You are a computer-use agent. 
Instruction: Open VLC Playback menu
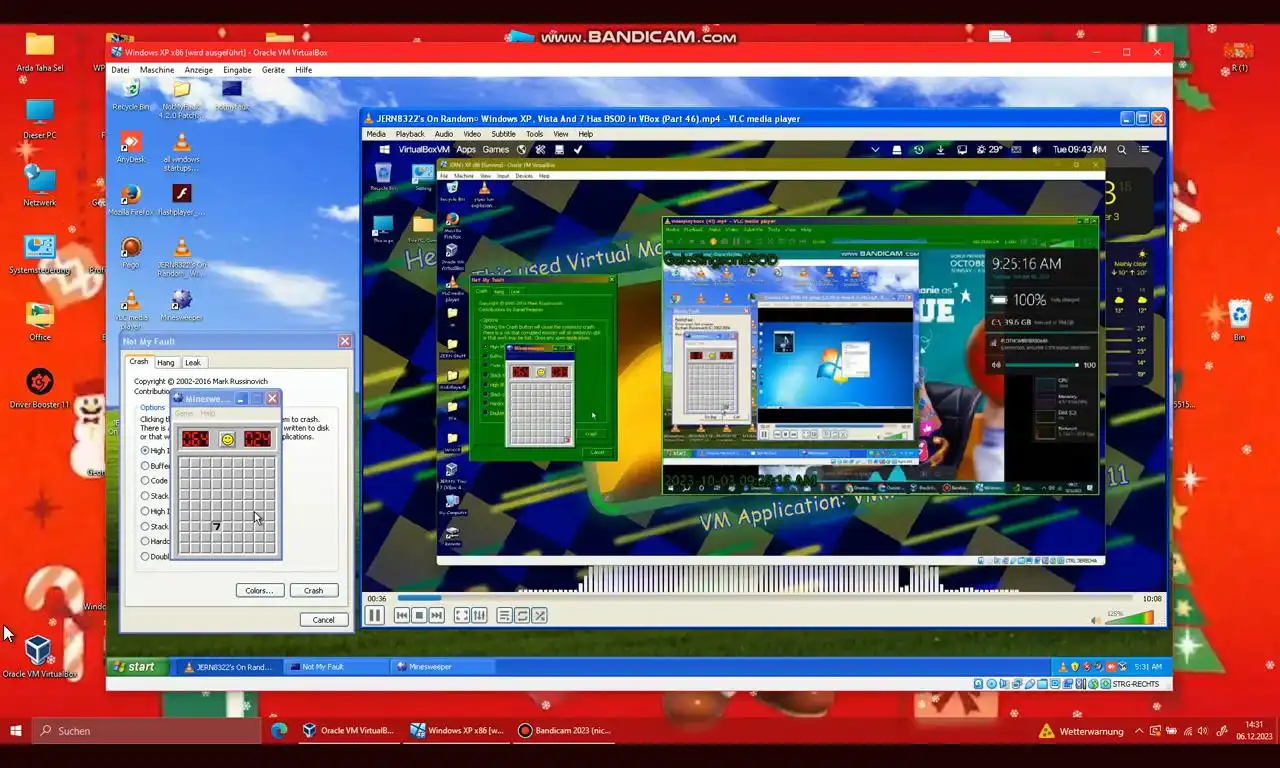point(410,134)
